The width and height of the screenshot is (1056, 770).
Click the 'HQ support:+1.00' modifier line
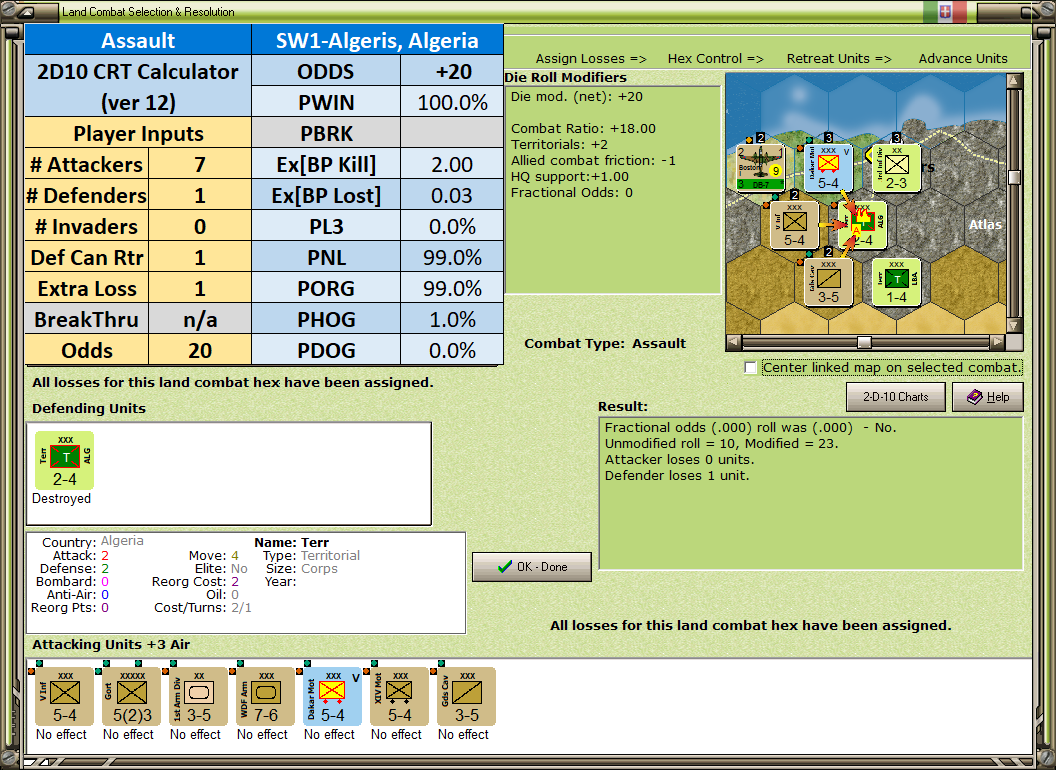pyautogui.click(x=569, y=177)
